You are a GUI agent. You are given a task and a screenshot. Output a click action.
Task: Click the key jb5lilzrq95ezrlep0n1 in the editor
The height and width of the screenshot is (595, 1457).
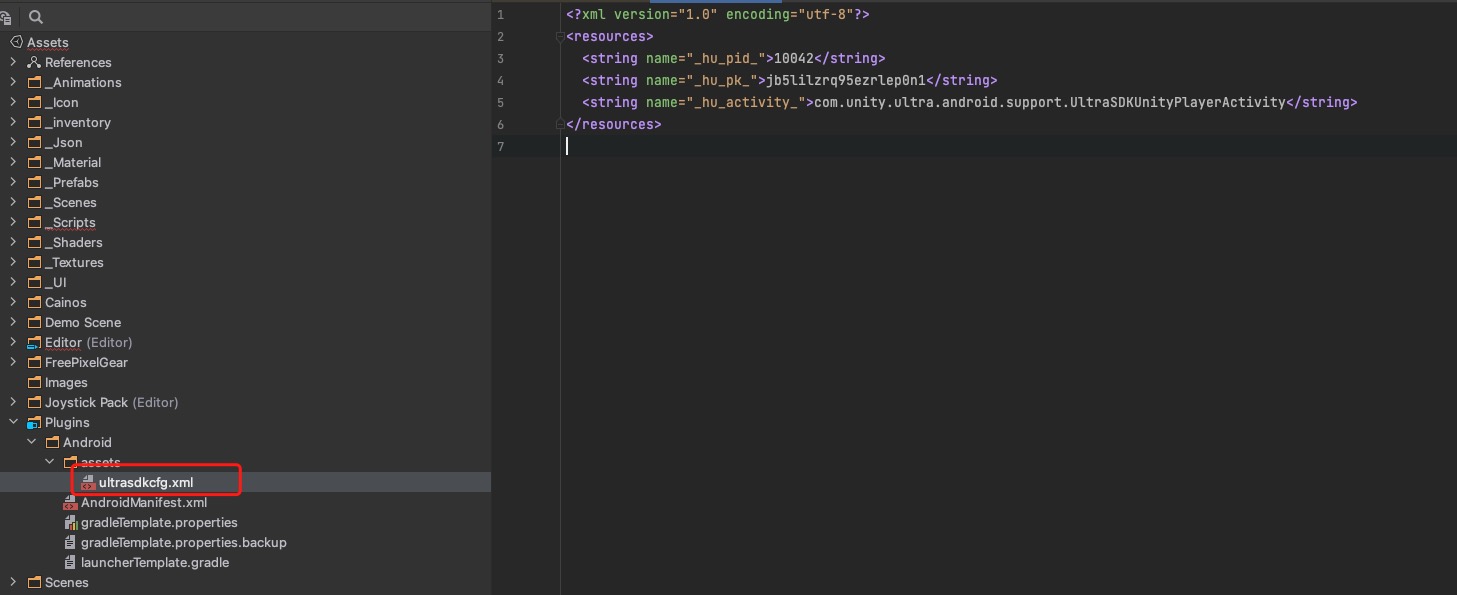click(846, 80)
